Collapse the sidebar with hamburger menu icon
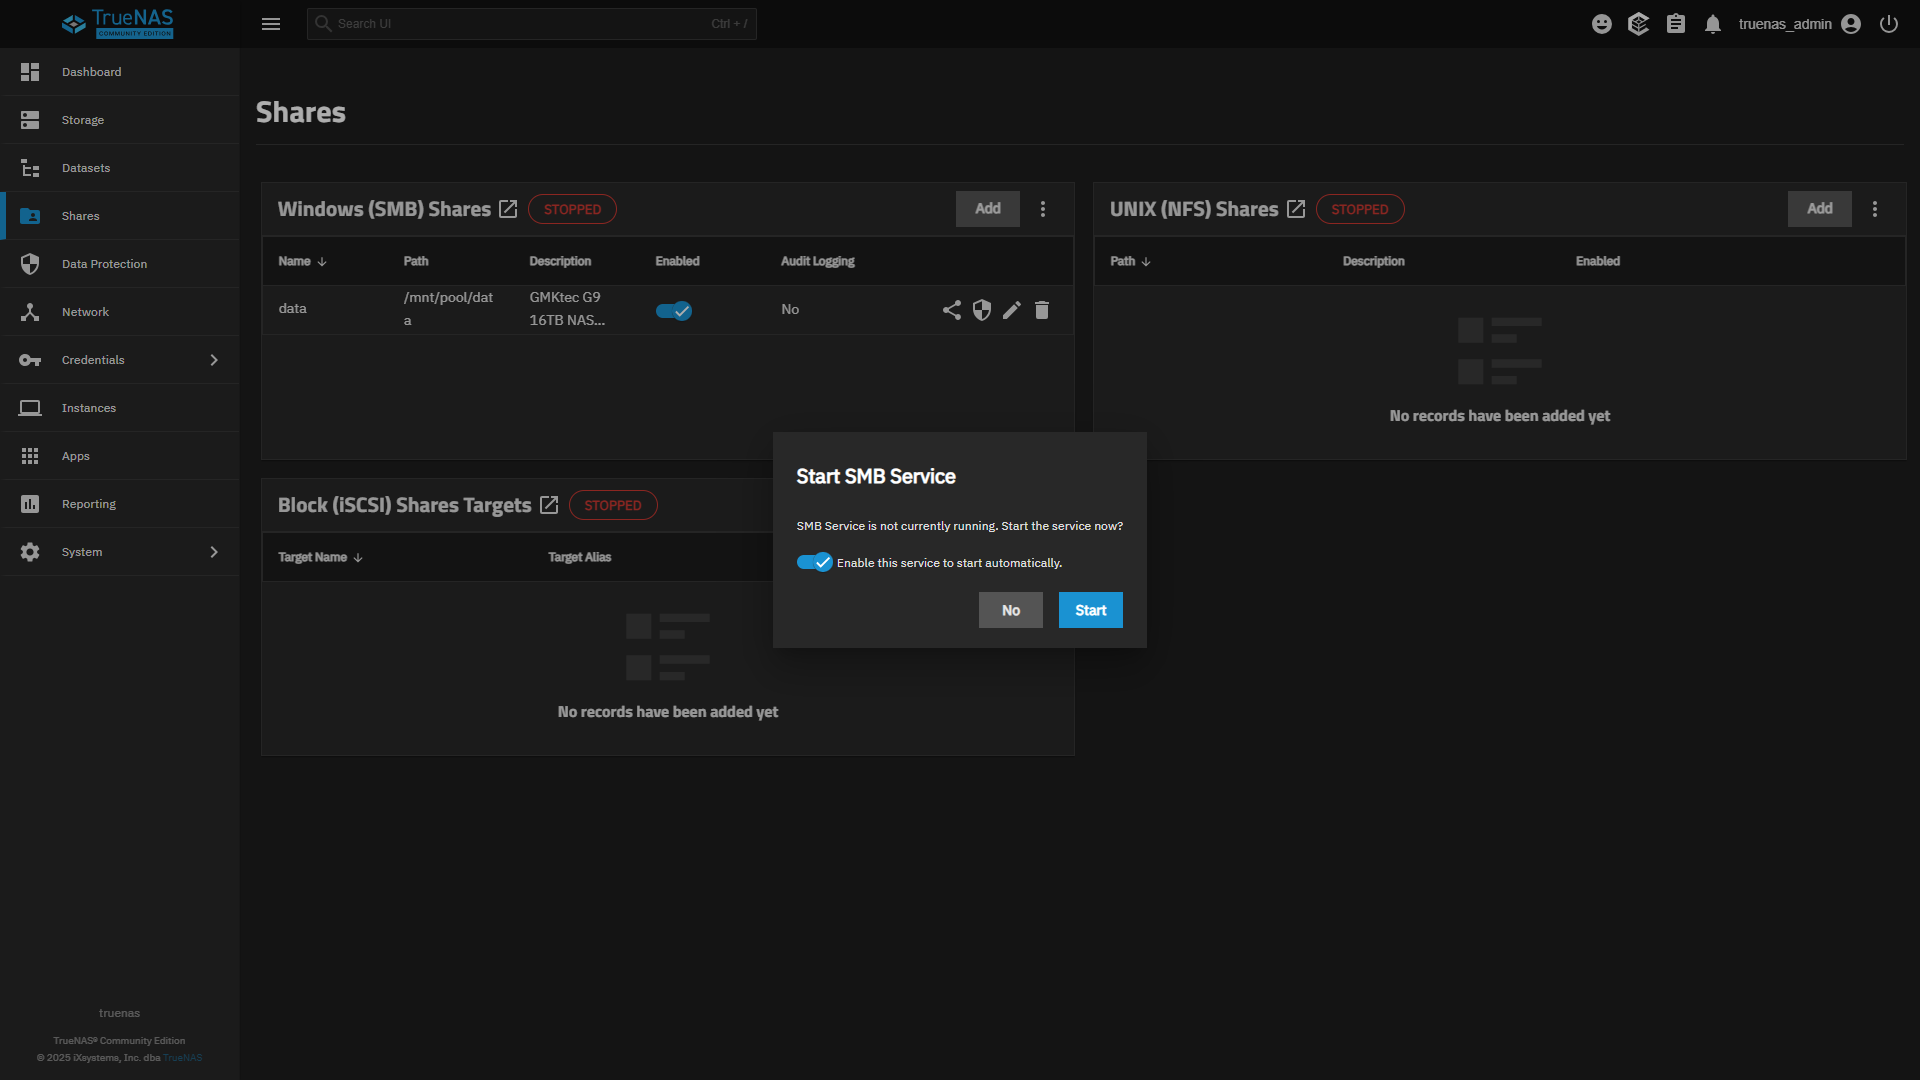Viewport: 1920px width, 1080px height. tap(271, 24)
